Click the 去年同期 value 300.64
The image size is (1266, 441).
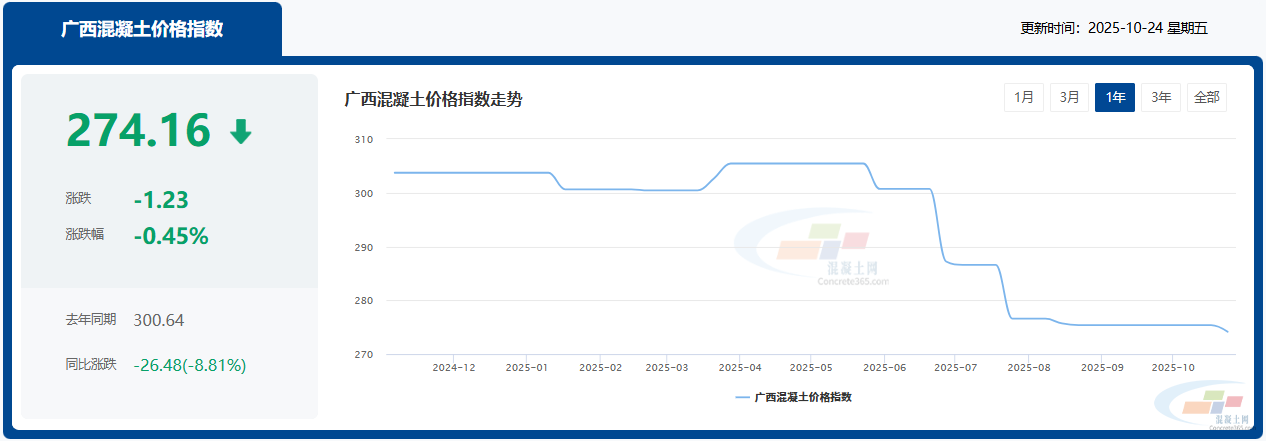pos(158,320)
